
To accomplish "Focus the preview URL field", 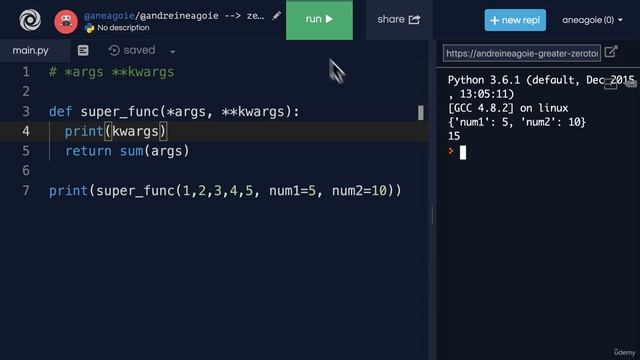I will tap(522, 53).
